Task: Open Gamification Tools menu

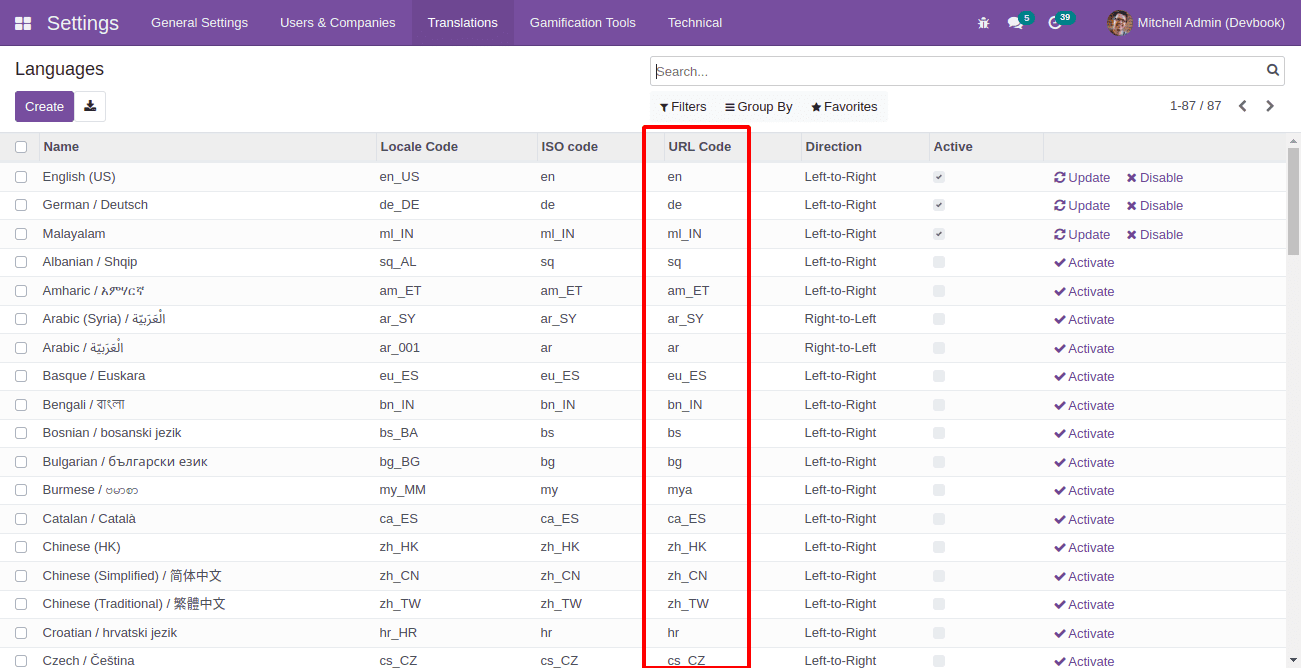Action: pos(583,22)
